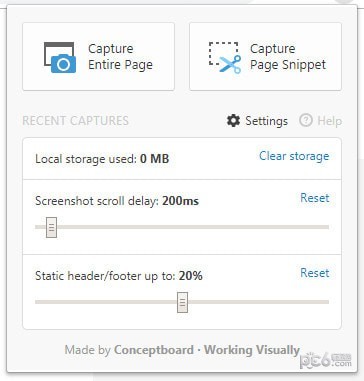Viewport: 364px width, 381px height.
Task: Start Capture Entire Page
Action: coord(98,57)
